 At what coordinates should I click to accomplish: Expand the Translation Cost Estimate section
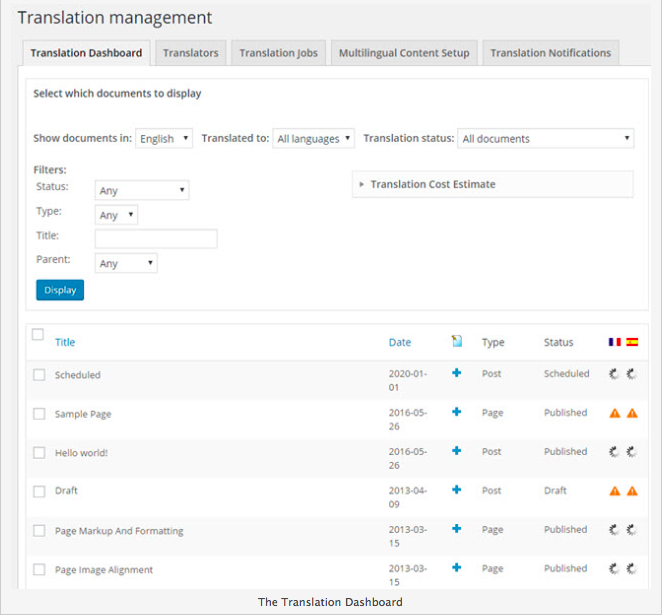(x=493, y=184)
